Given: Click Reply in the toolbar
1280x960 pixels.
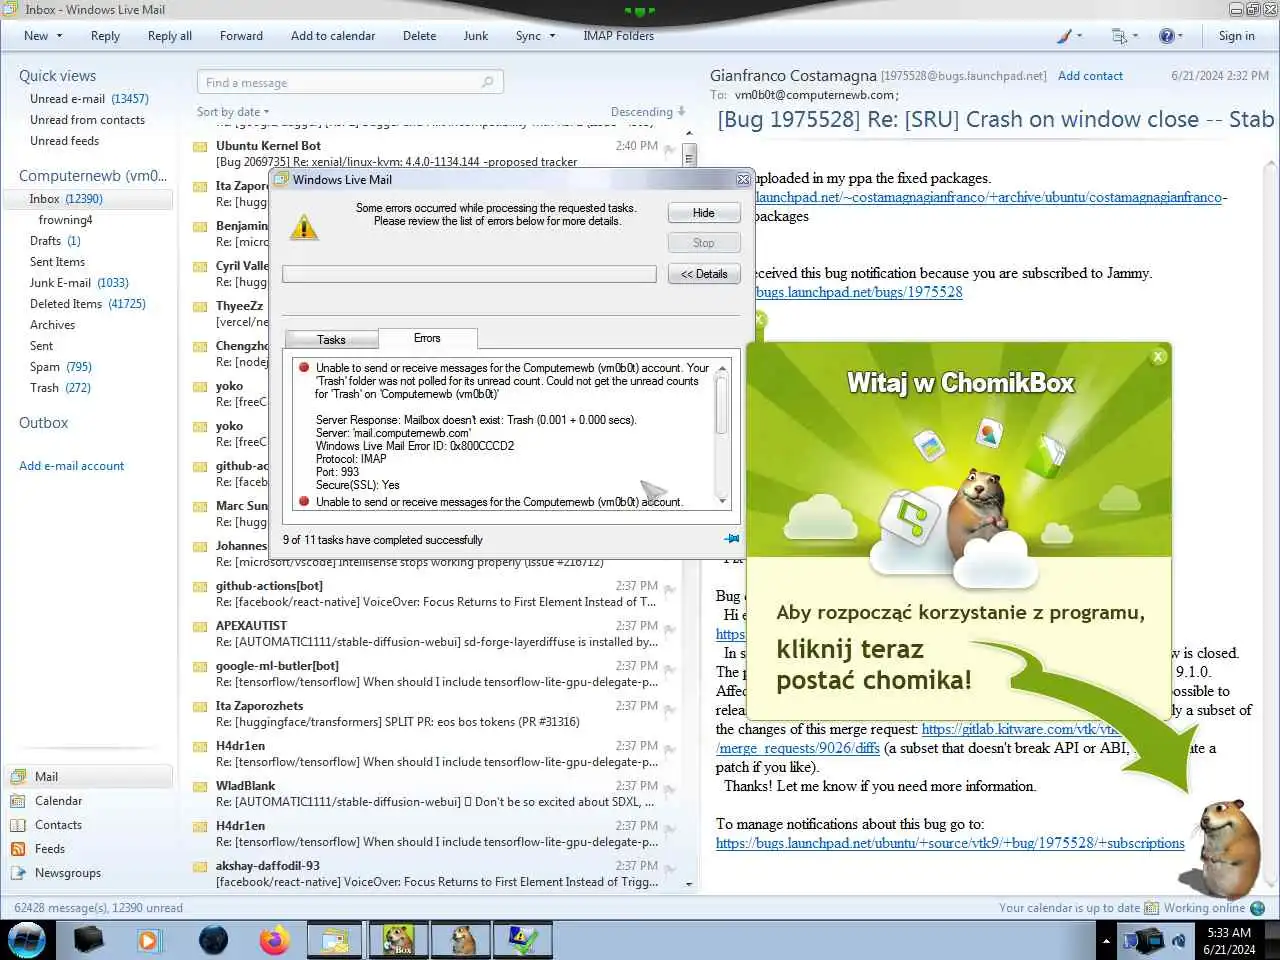Looking at the screenshot, I should tap(105, 36).
